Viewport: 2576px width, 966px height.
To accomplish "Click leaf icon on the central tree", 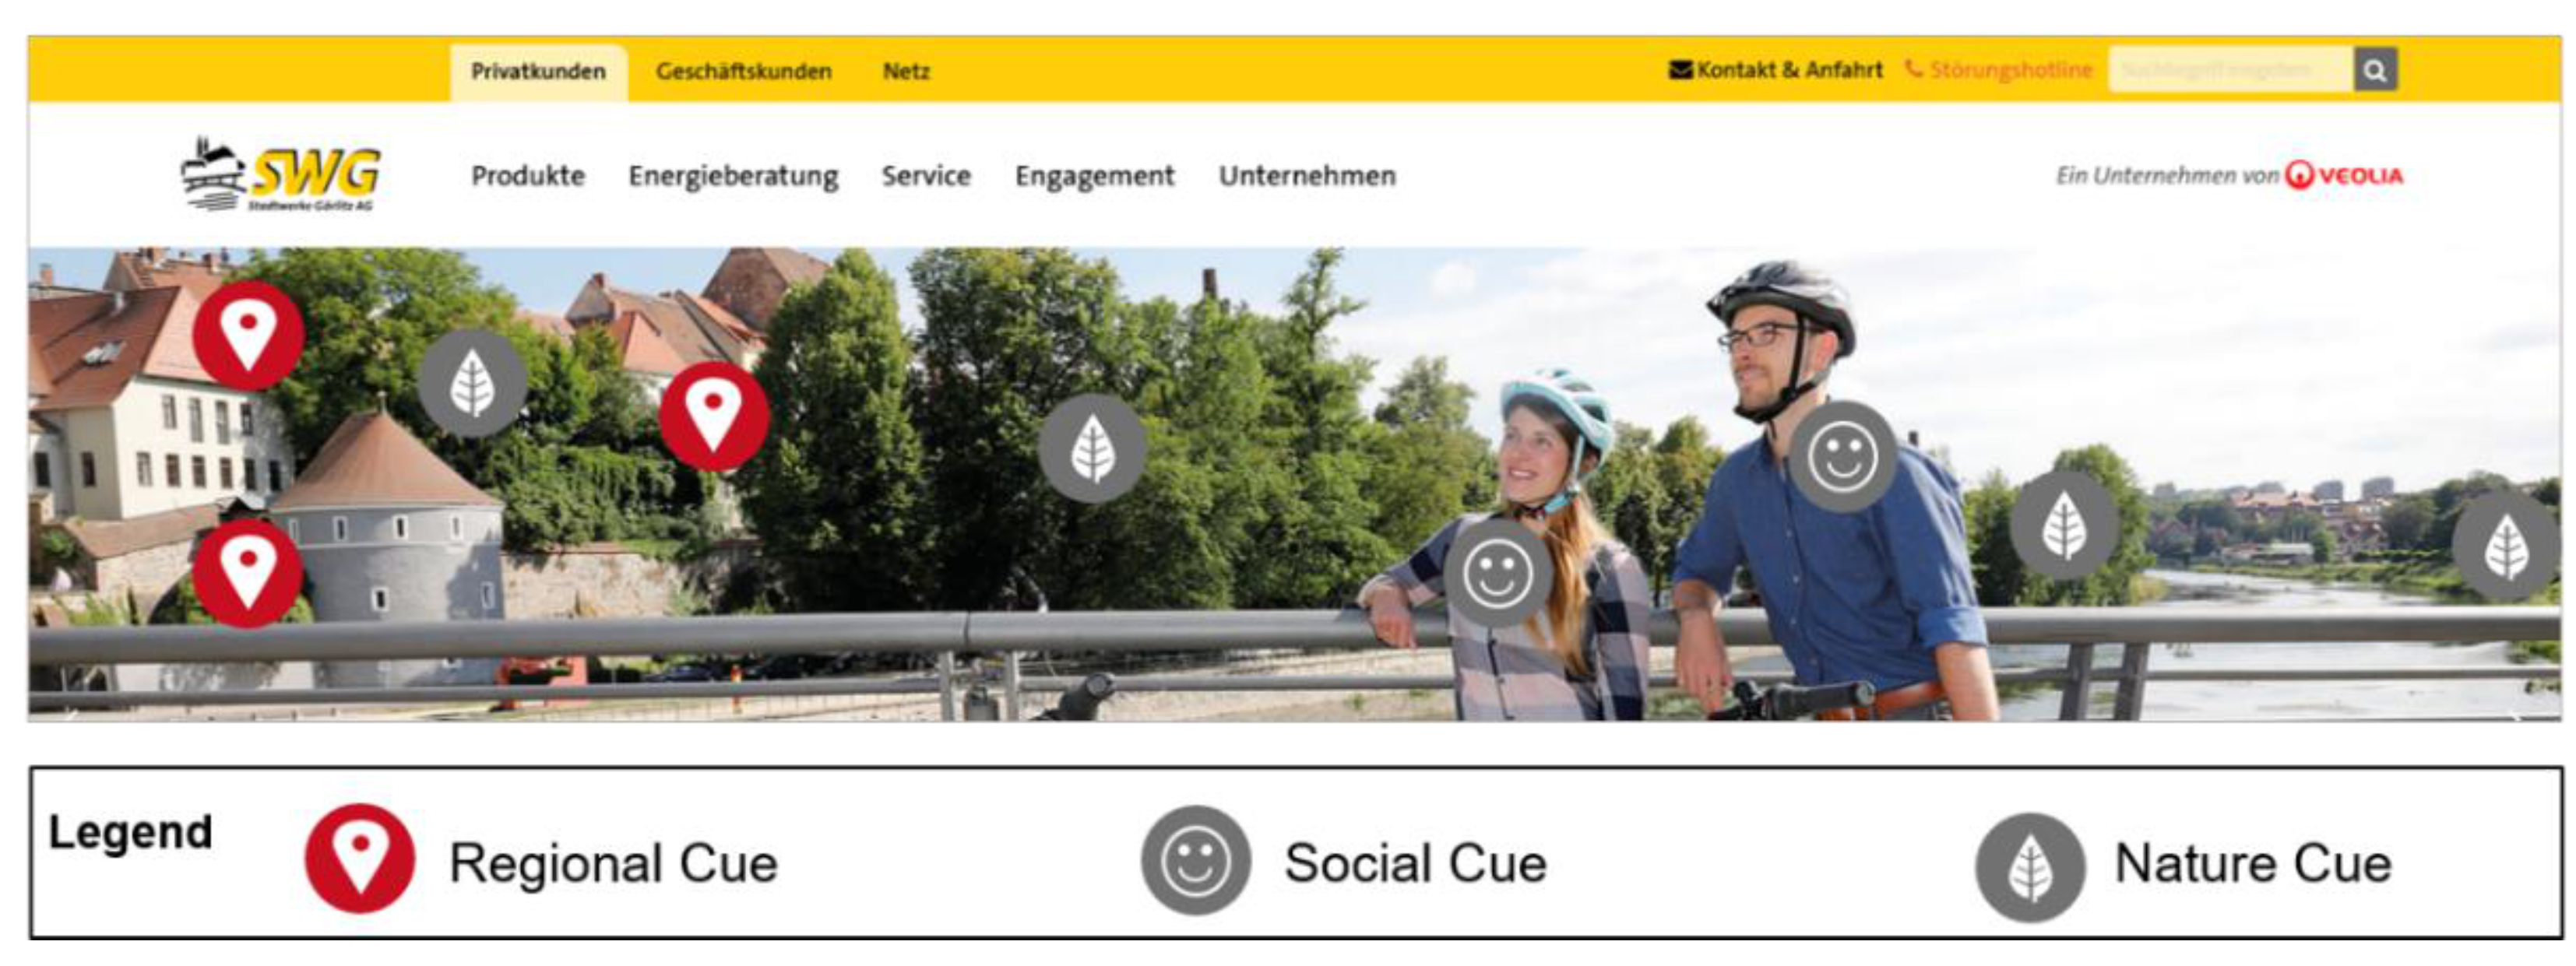I will [x=1092, y=448].
